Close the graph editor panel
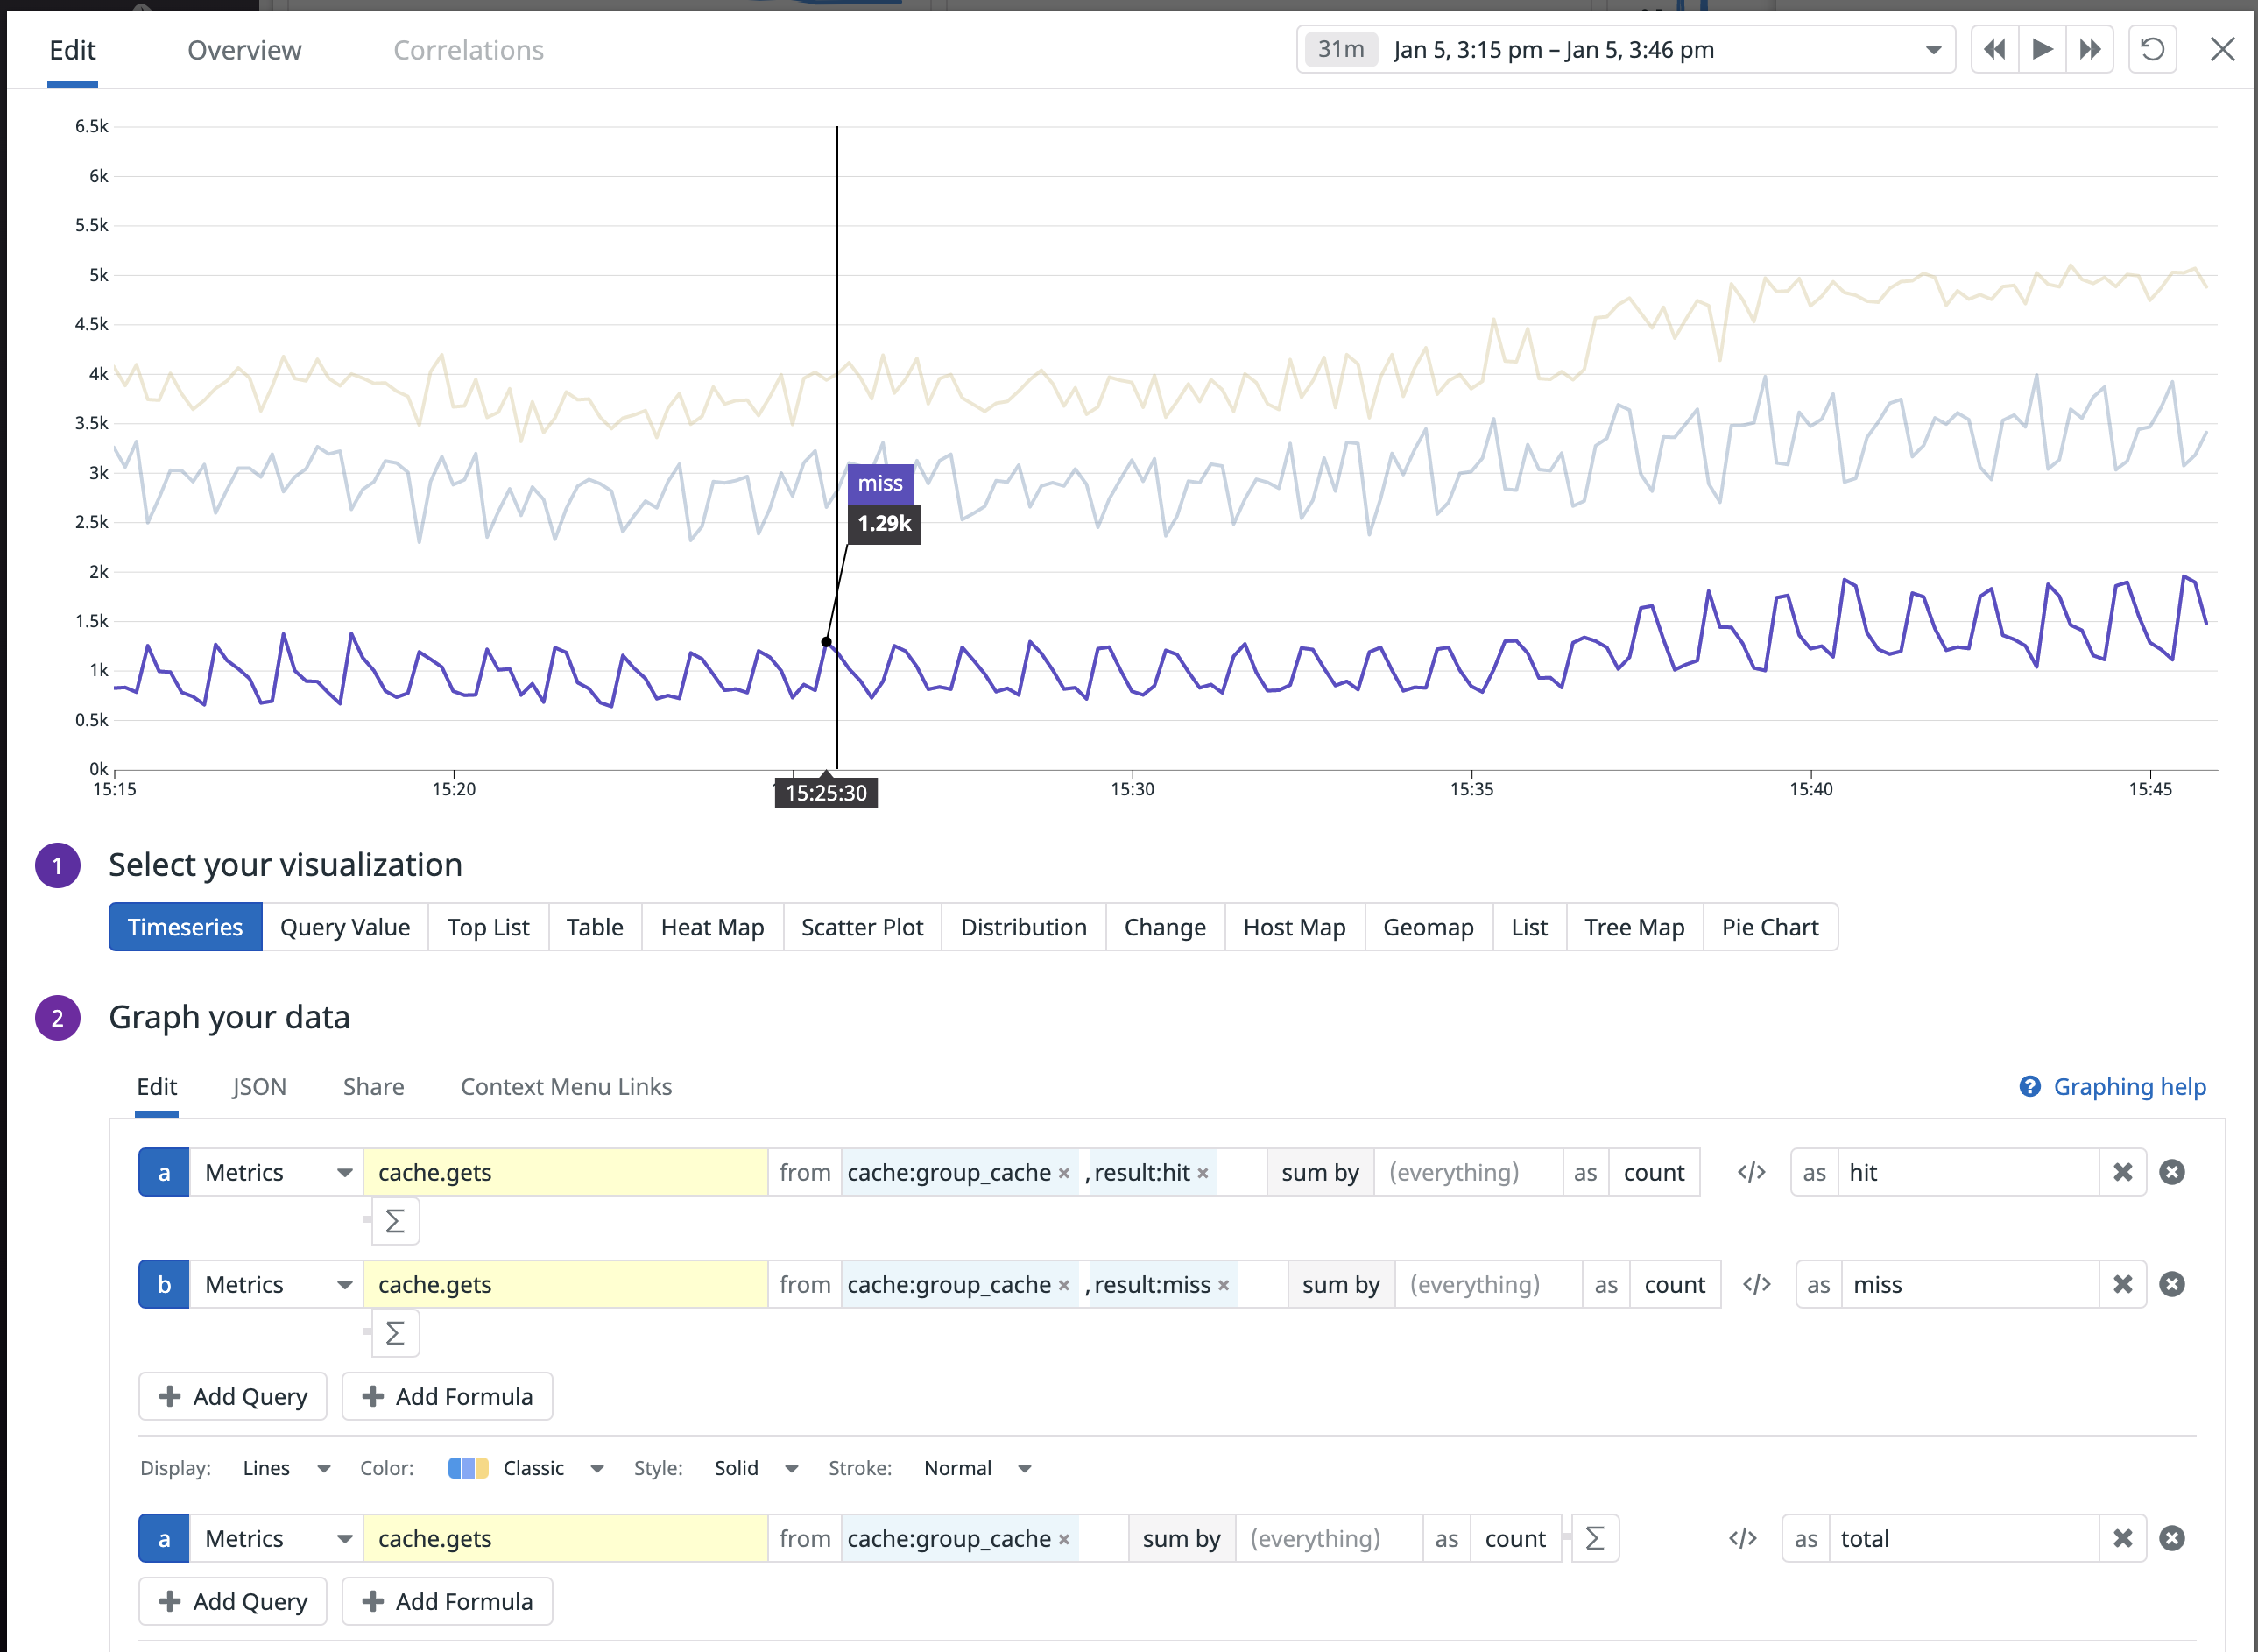The height and width of the screenshot is (1652, 2258). [2222, 49]
